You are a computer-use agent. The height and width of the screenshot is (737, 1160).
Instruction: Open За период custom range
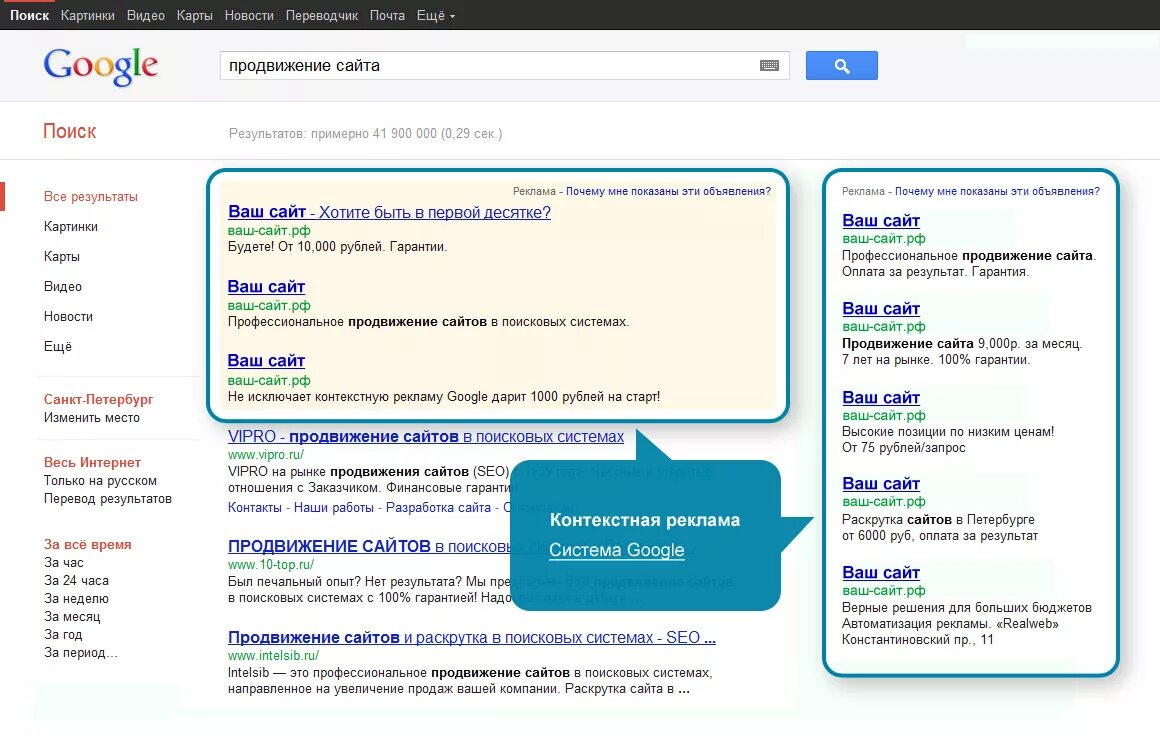tap(80, 653)
